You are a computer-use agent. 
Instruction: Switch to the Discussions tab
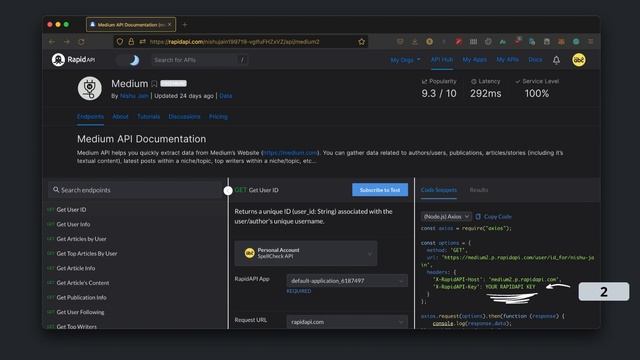[184, 117]
